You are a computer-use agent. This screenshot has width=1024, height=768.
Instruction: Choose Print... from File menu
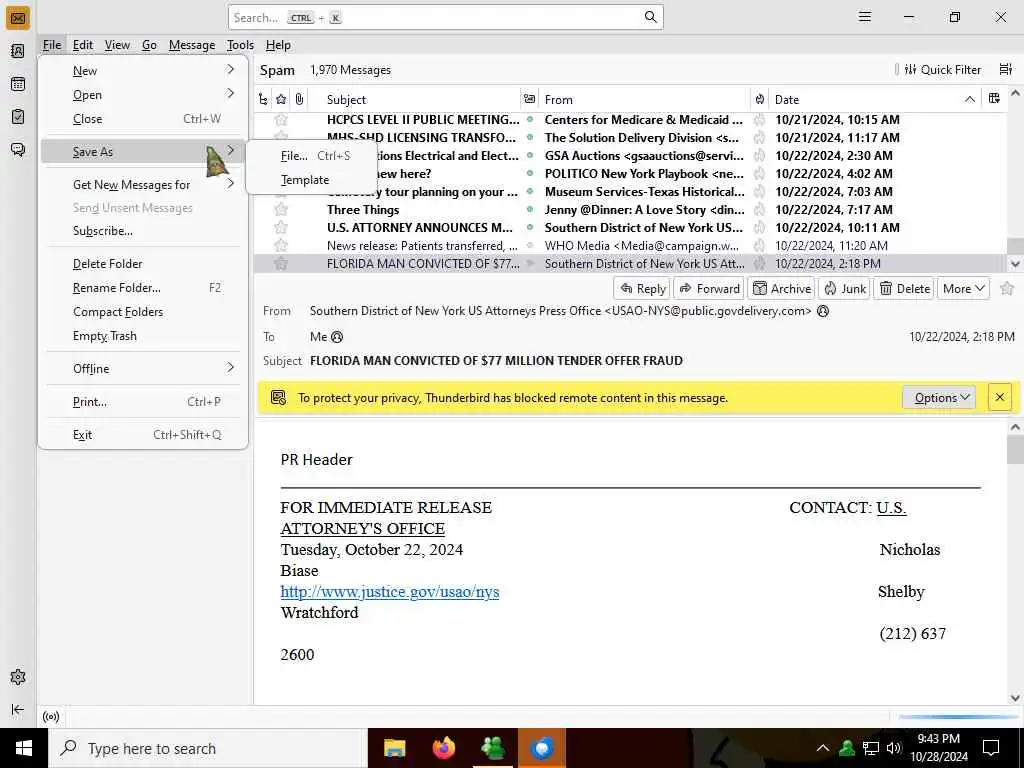(x=143, y=402)
